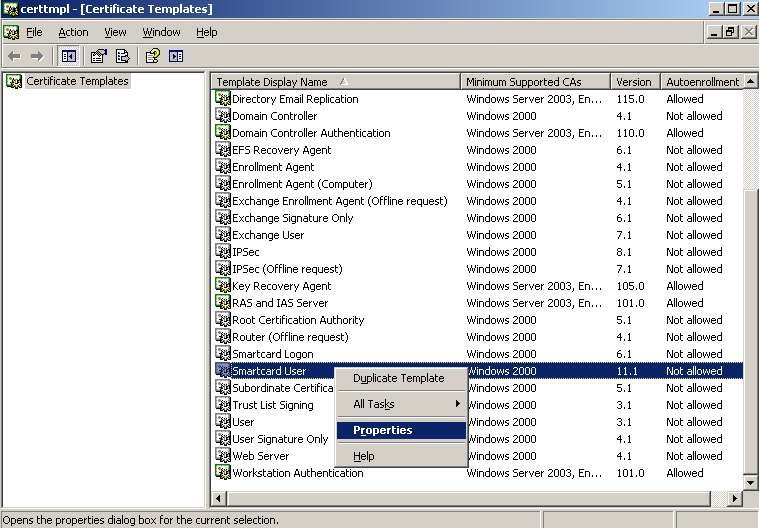Viewport: 759px width, 528px height.
Task: Choose Help in the context menu
Action: point(401,456)
